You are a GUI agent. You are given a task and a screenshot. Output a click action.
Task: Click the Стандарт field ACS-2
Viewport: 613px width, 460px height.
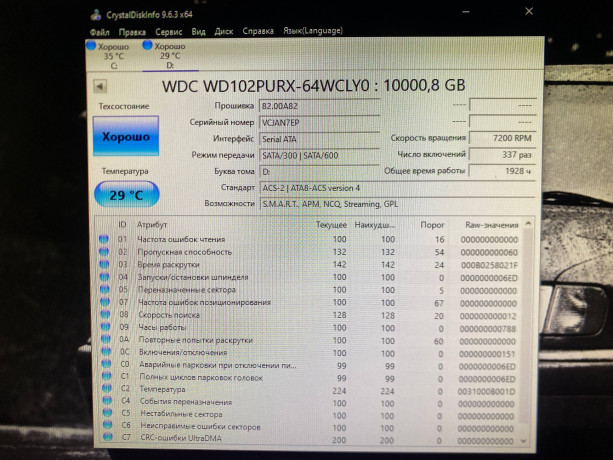[397, 188]
